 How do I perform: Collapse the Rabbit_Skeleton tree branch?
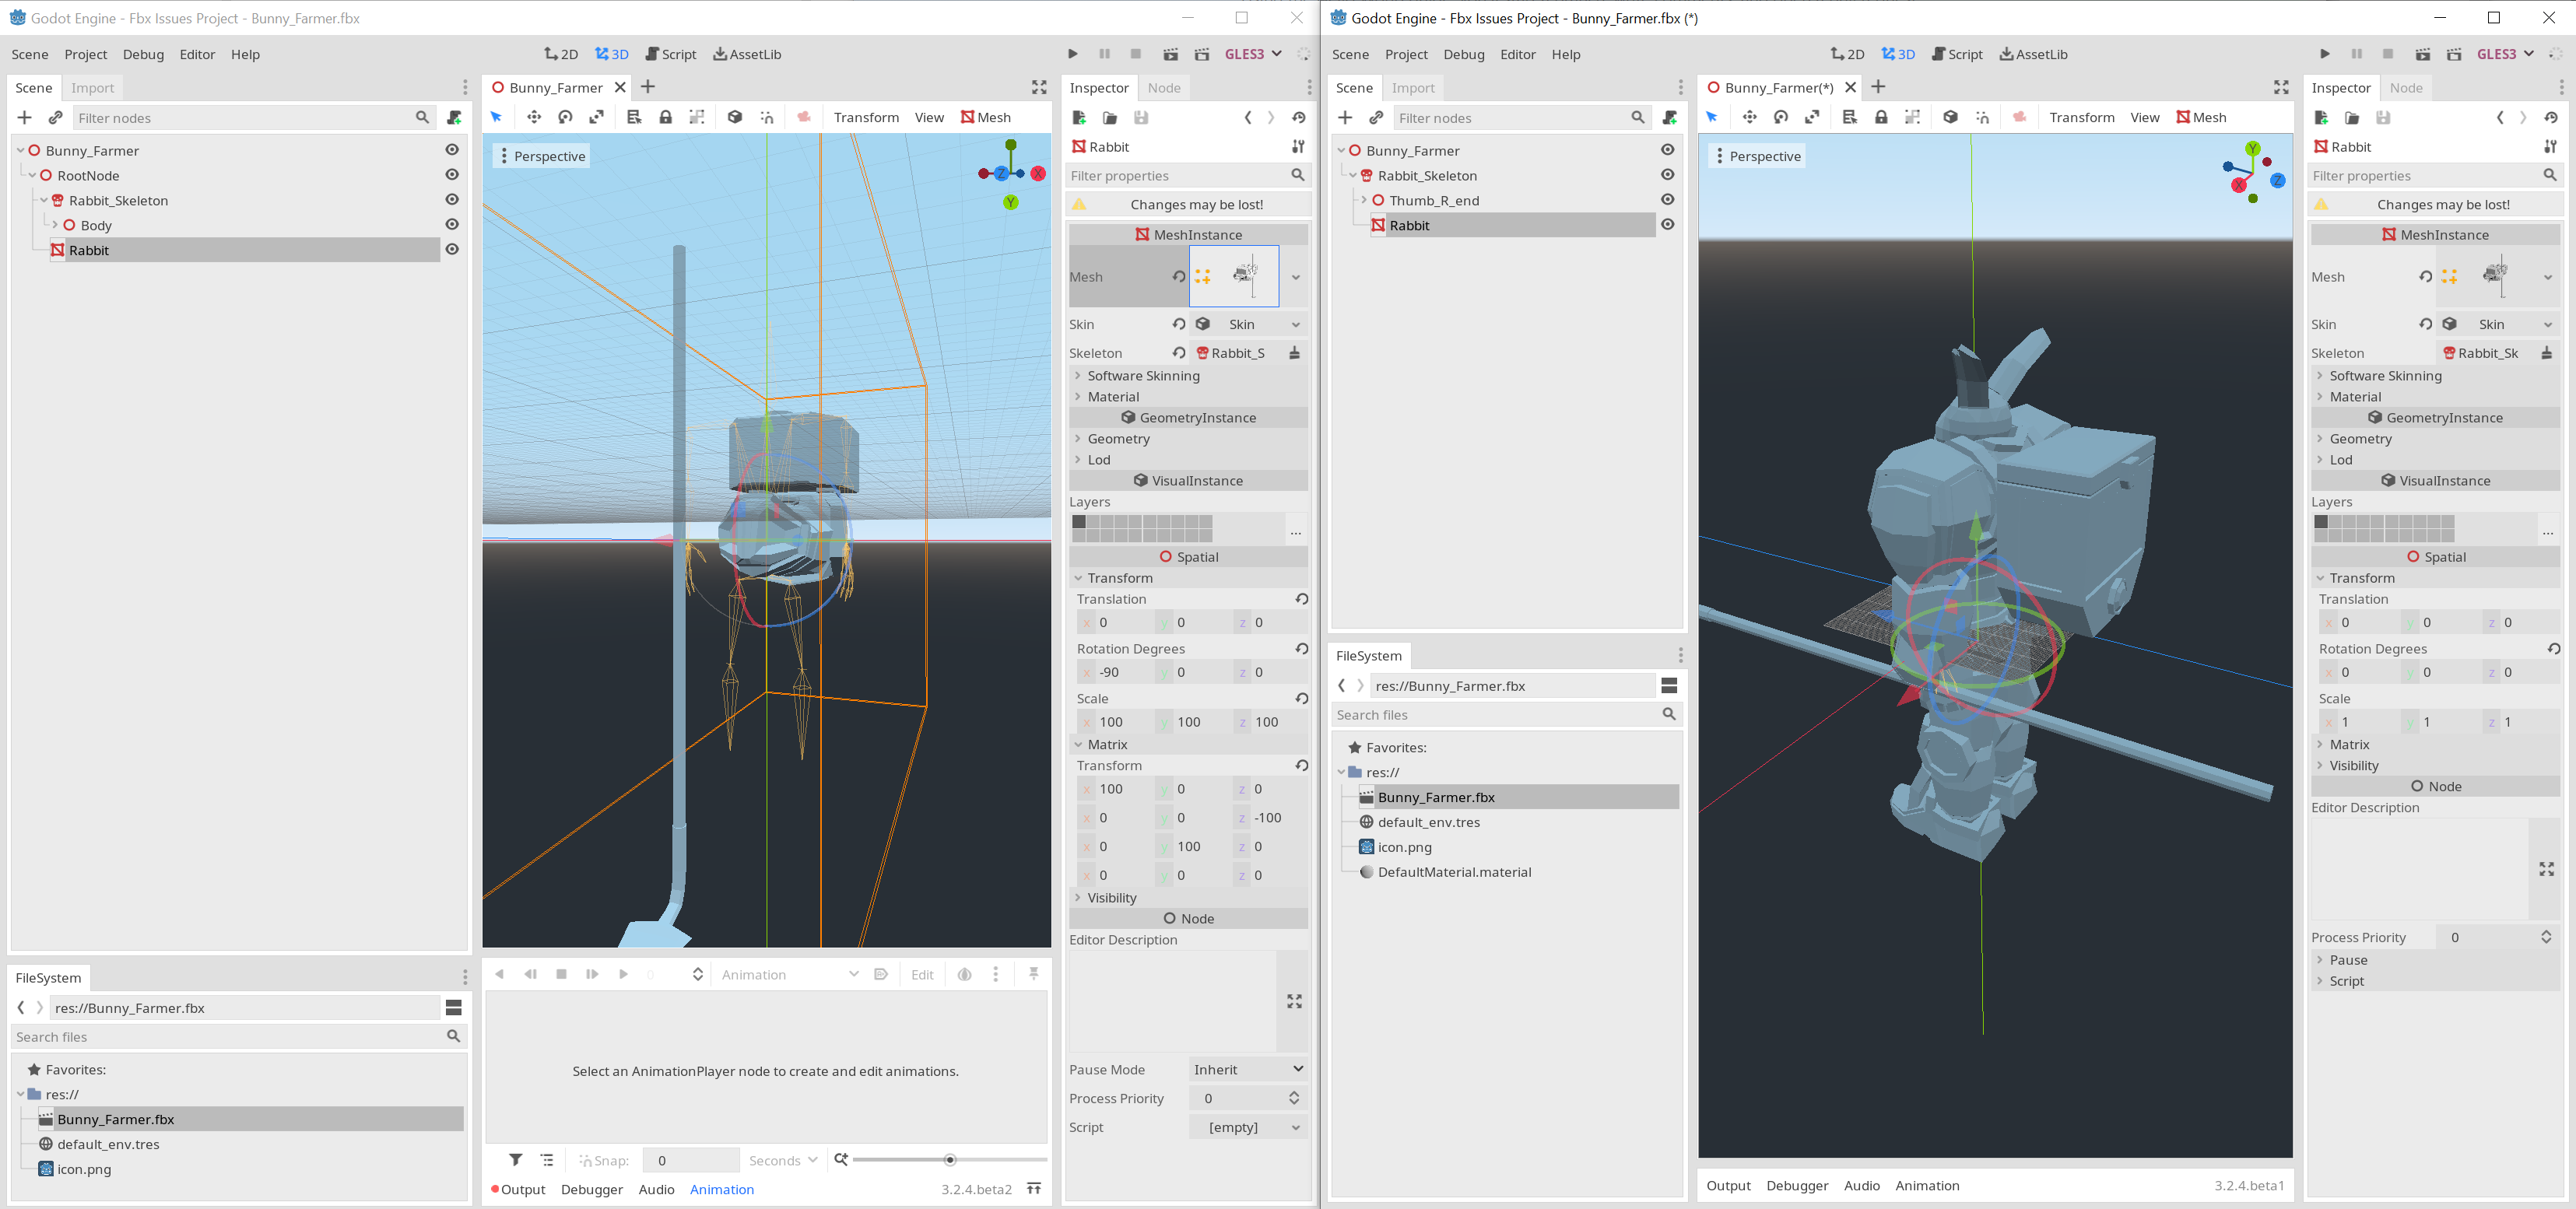point(44,200)
